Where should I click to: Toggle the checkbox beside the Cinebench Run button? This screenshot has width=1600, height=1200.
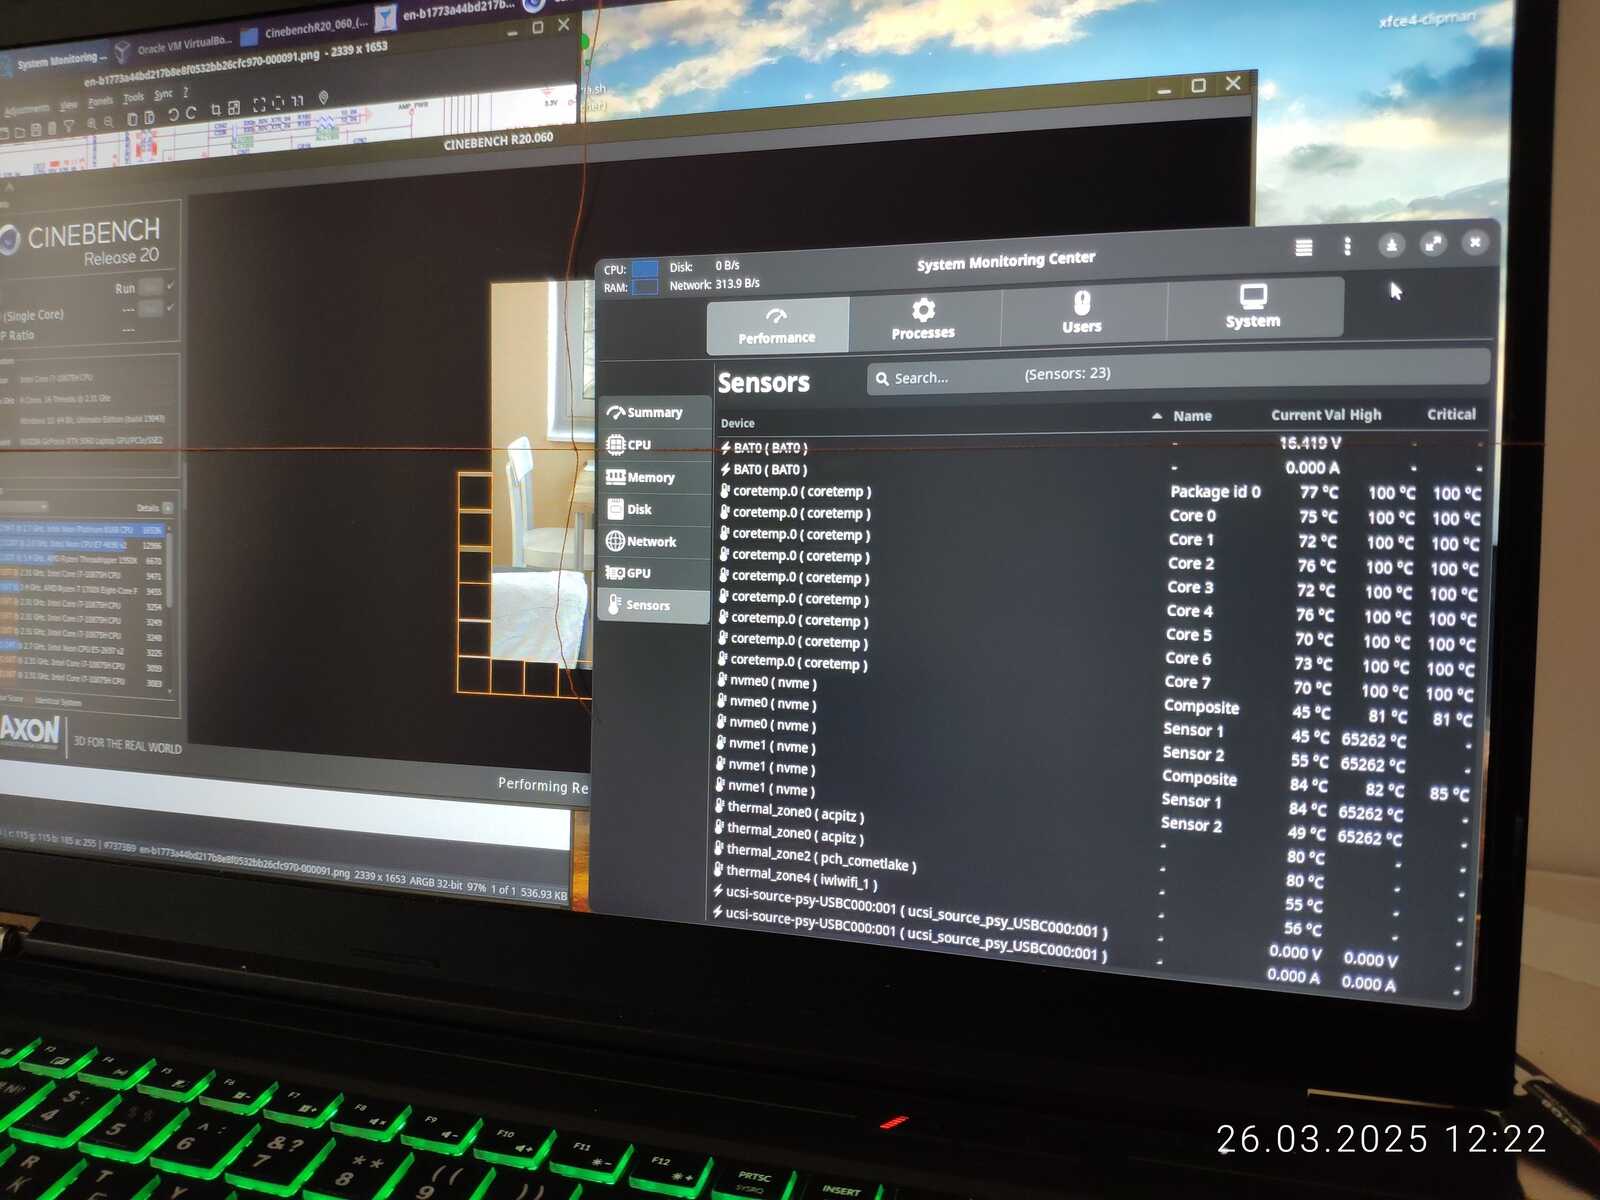click(171, 285)
